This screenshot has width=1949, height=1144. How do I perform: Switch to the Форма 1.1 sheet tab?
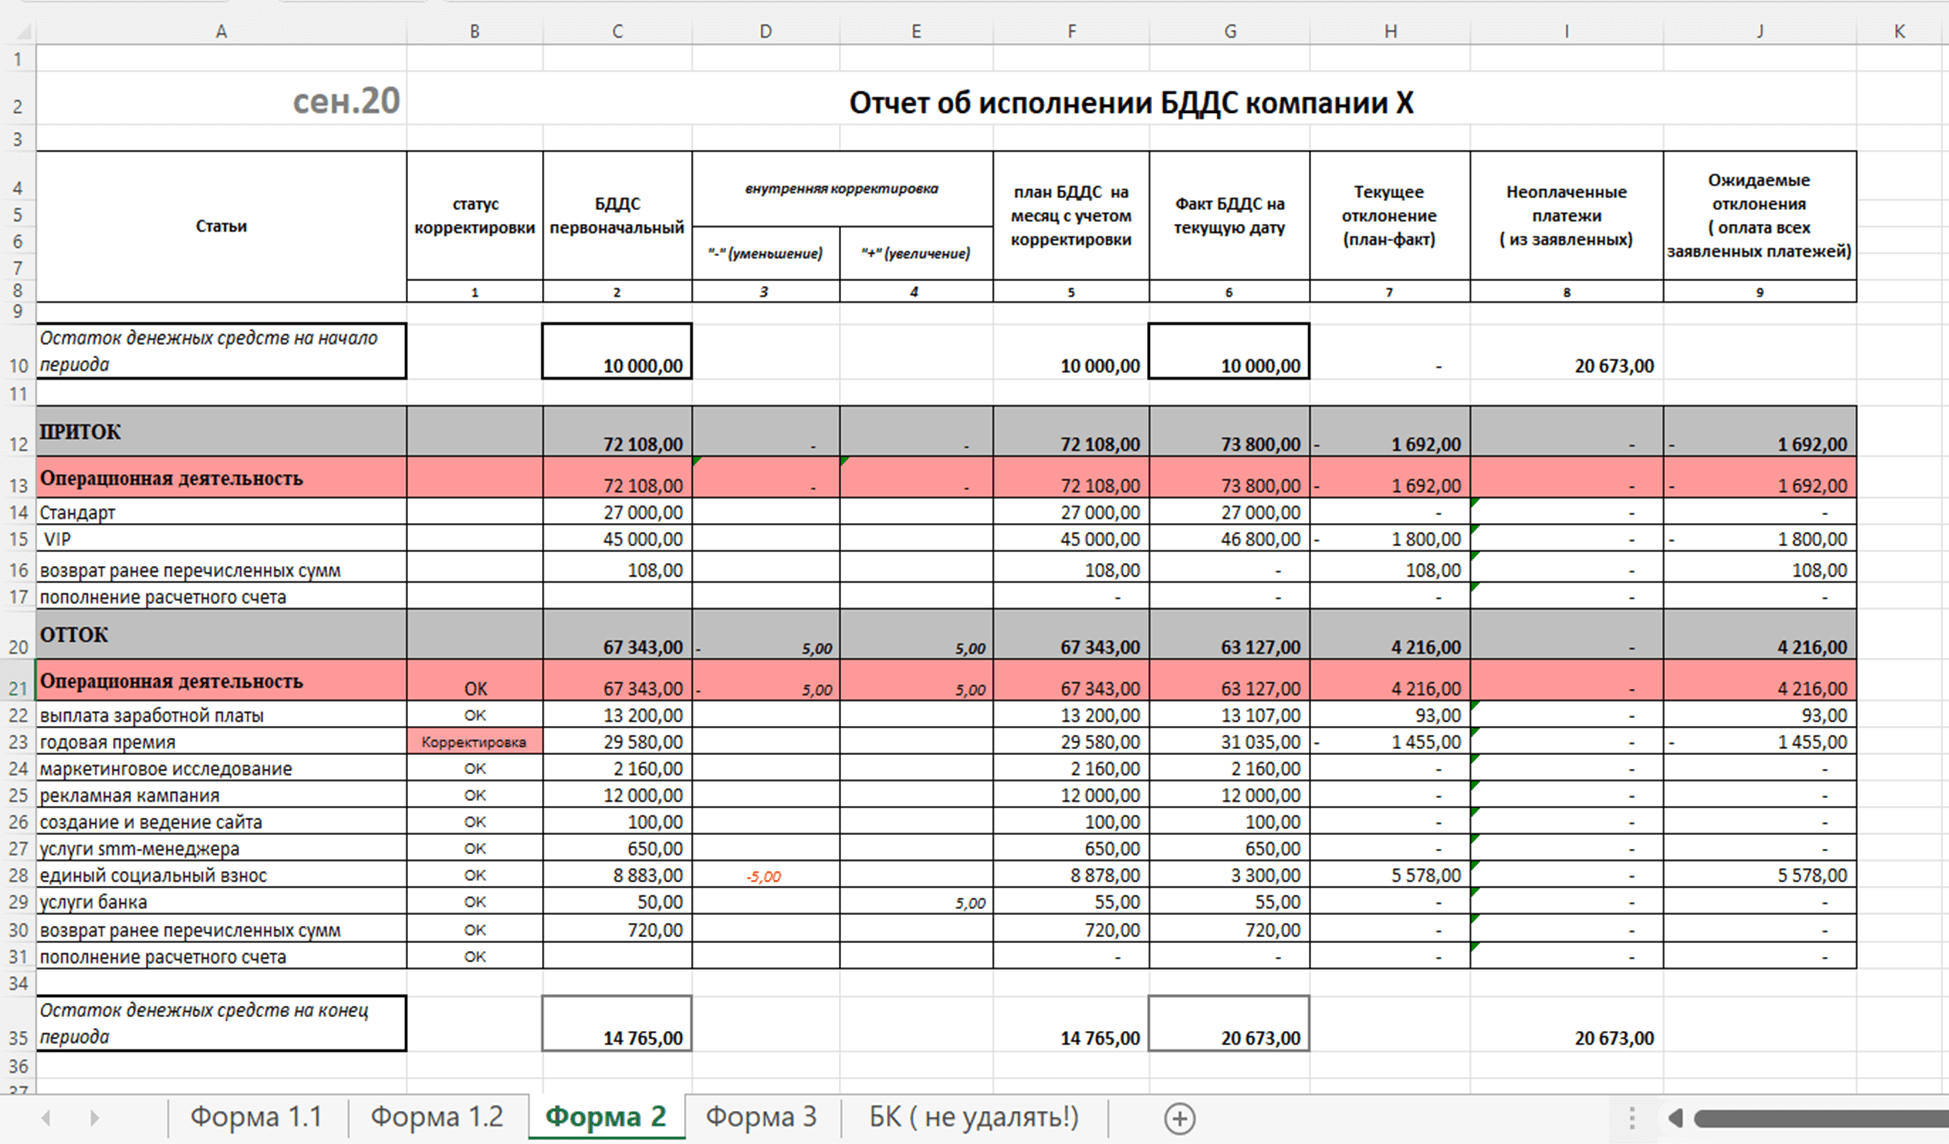tap(256, 1117)
